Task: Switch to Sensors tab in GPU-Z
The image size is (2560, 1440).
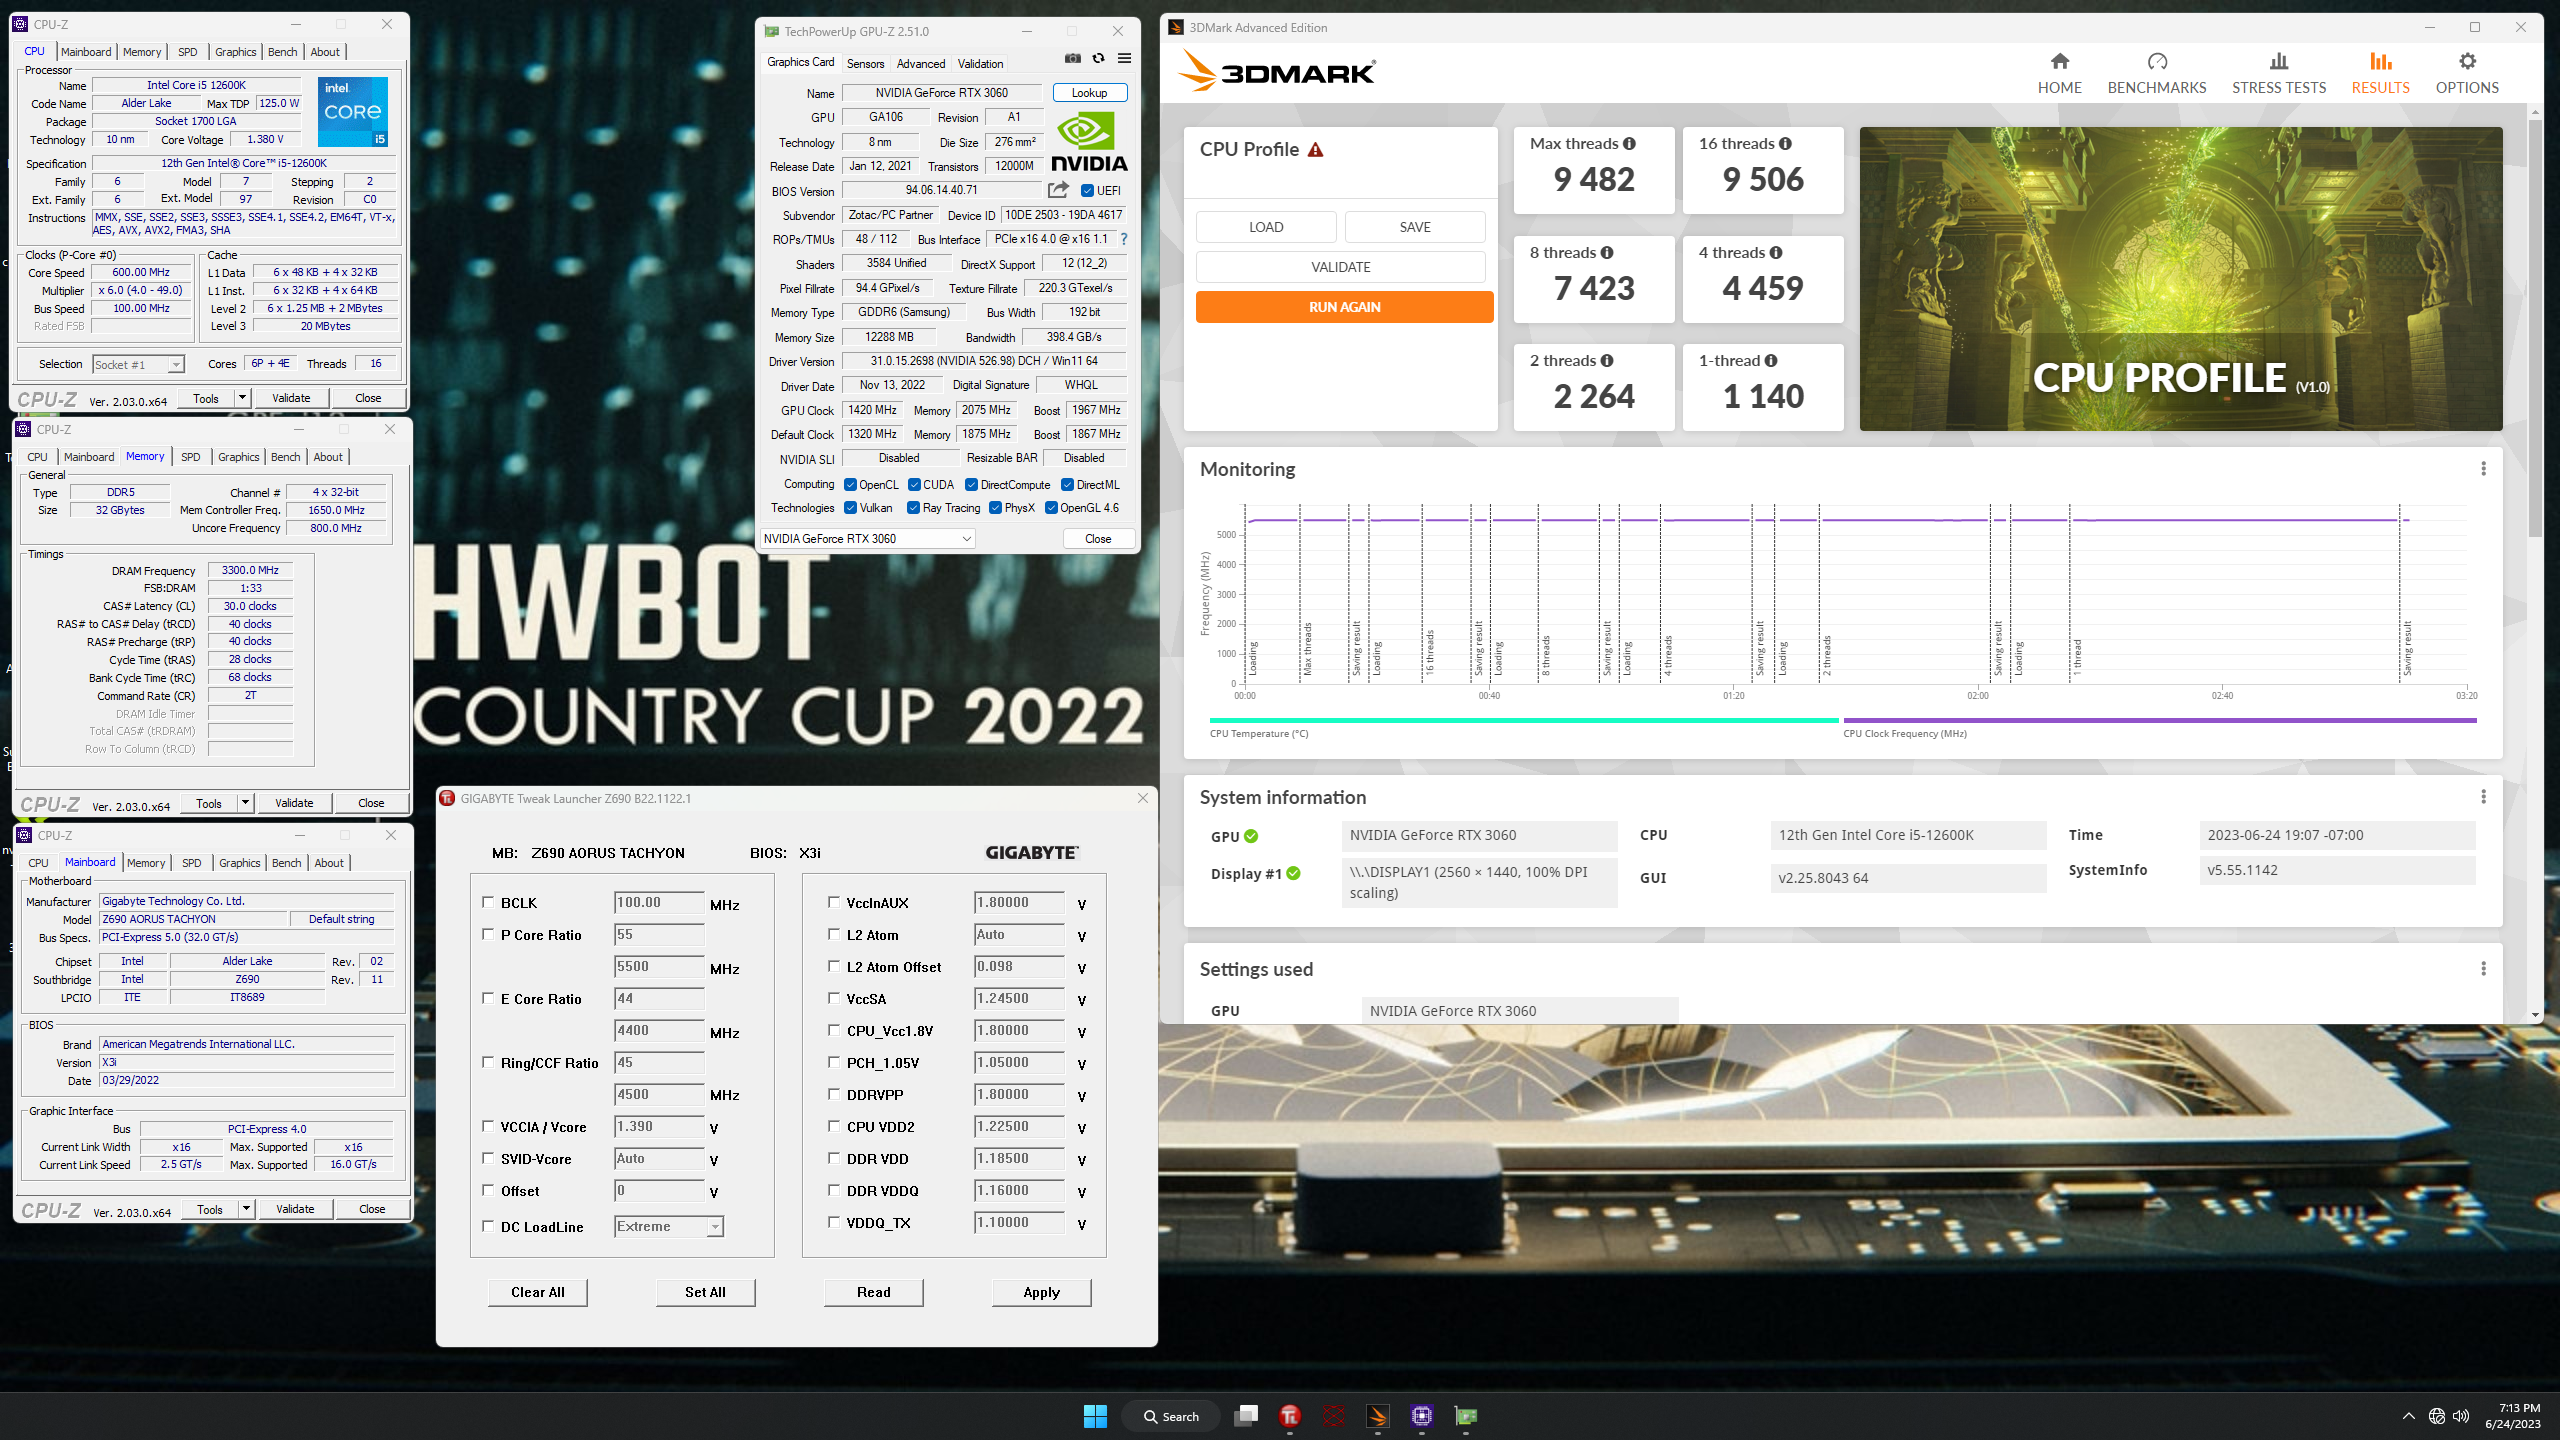Action: (865, 64)
